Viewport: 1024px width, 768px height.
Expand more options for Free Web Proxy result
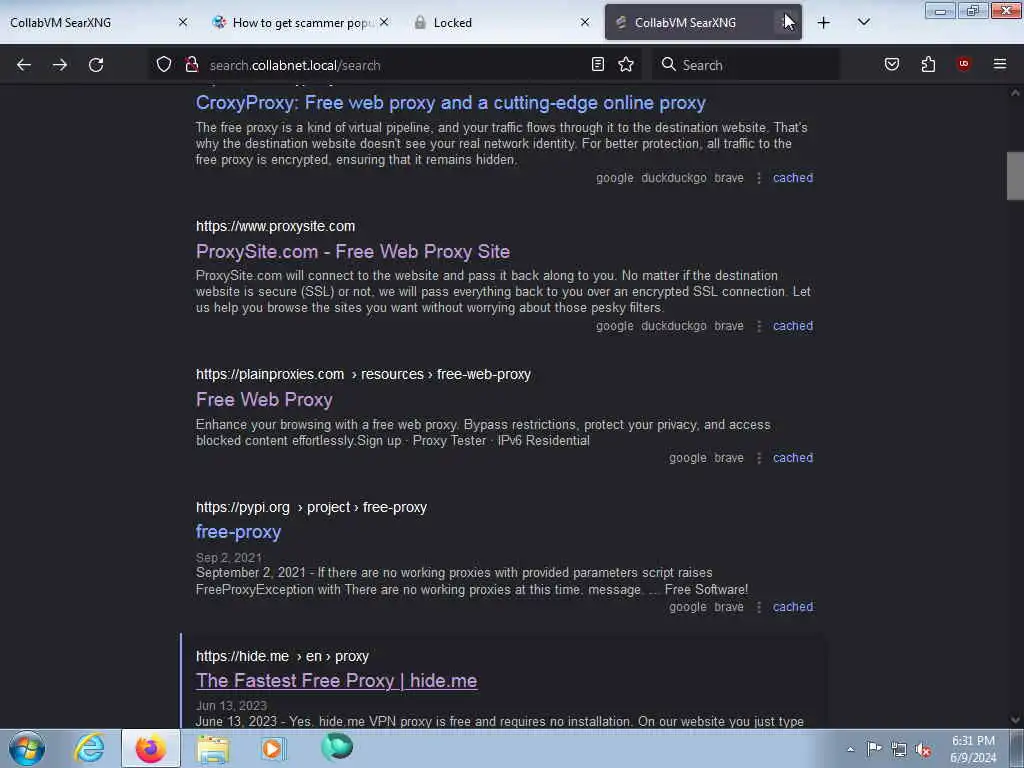pyautogui.click(x=758, y=458)
